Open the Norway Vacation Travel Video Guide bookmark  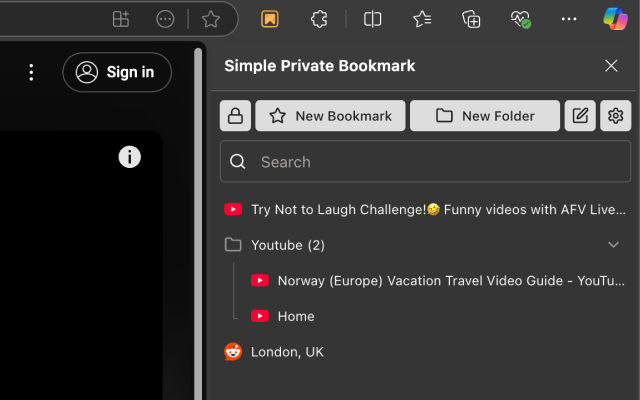pyautogui.click(x=438, y=281)
